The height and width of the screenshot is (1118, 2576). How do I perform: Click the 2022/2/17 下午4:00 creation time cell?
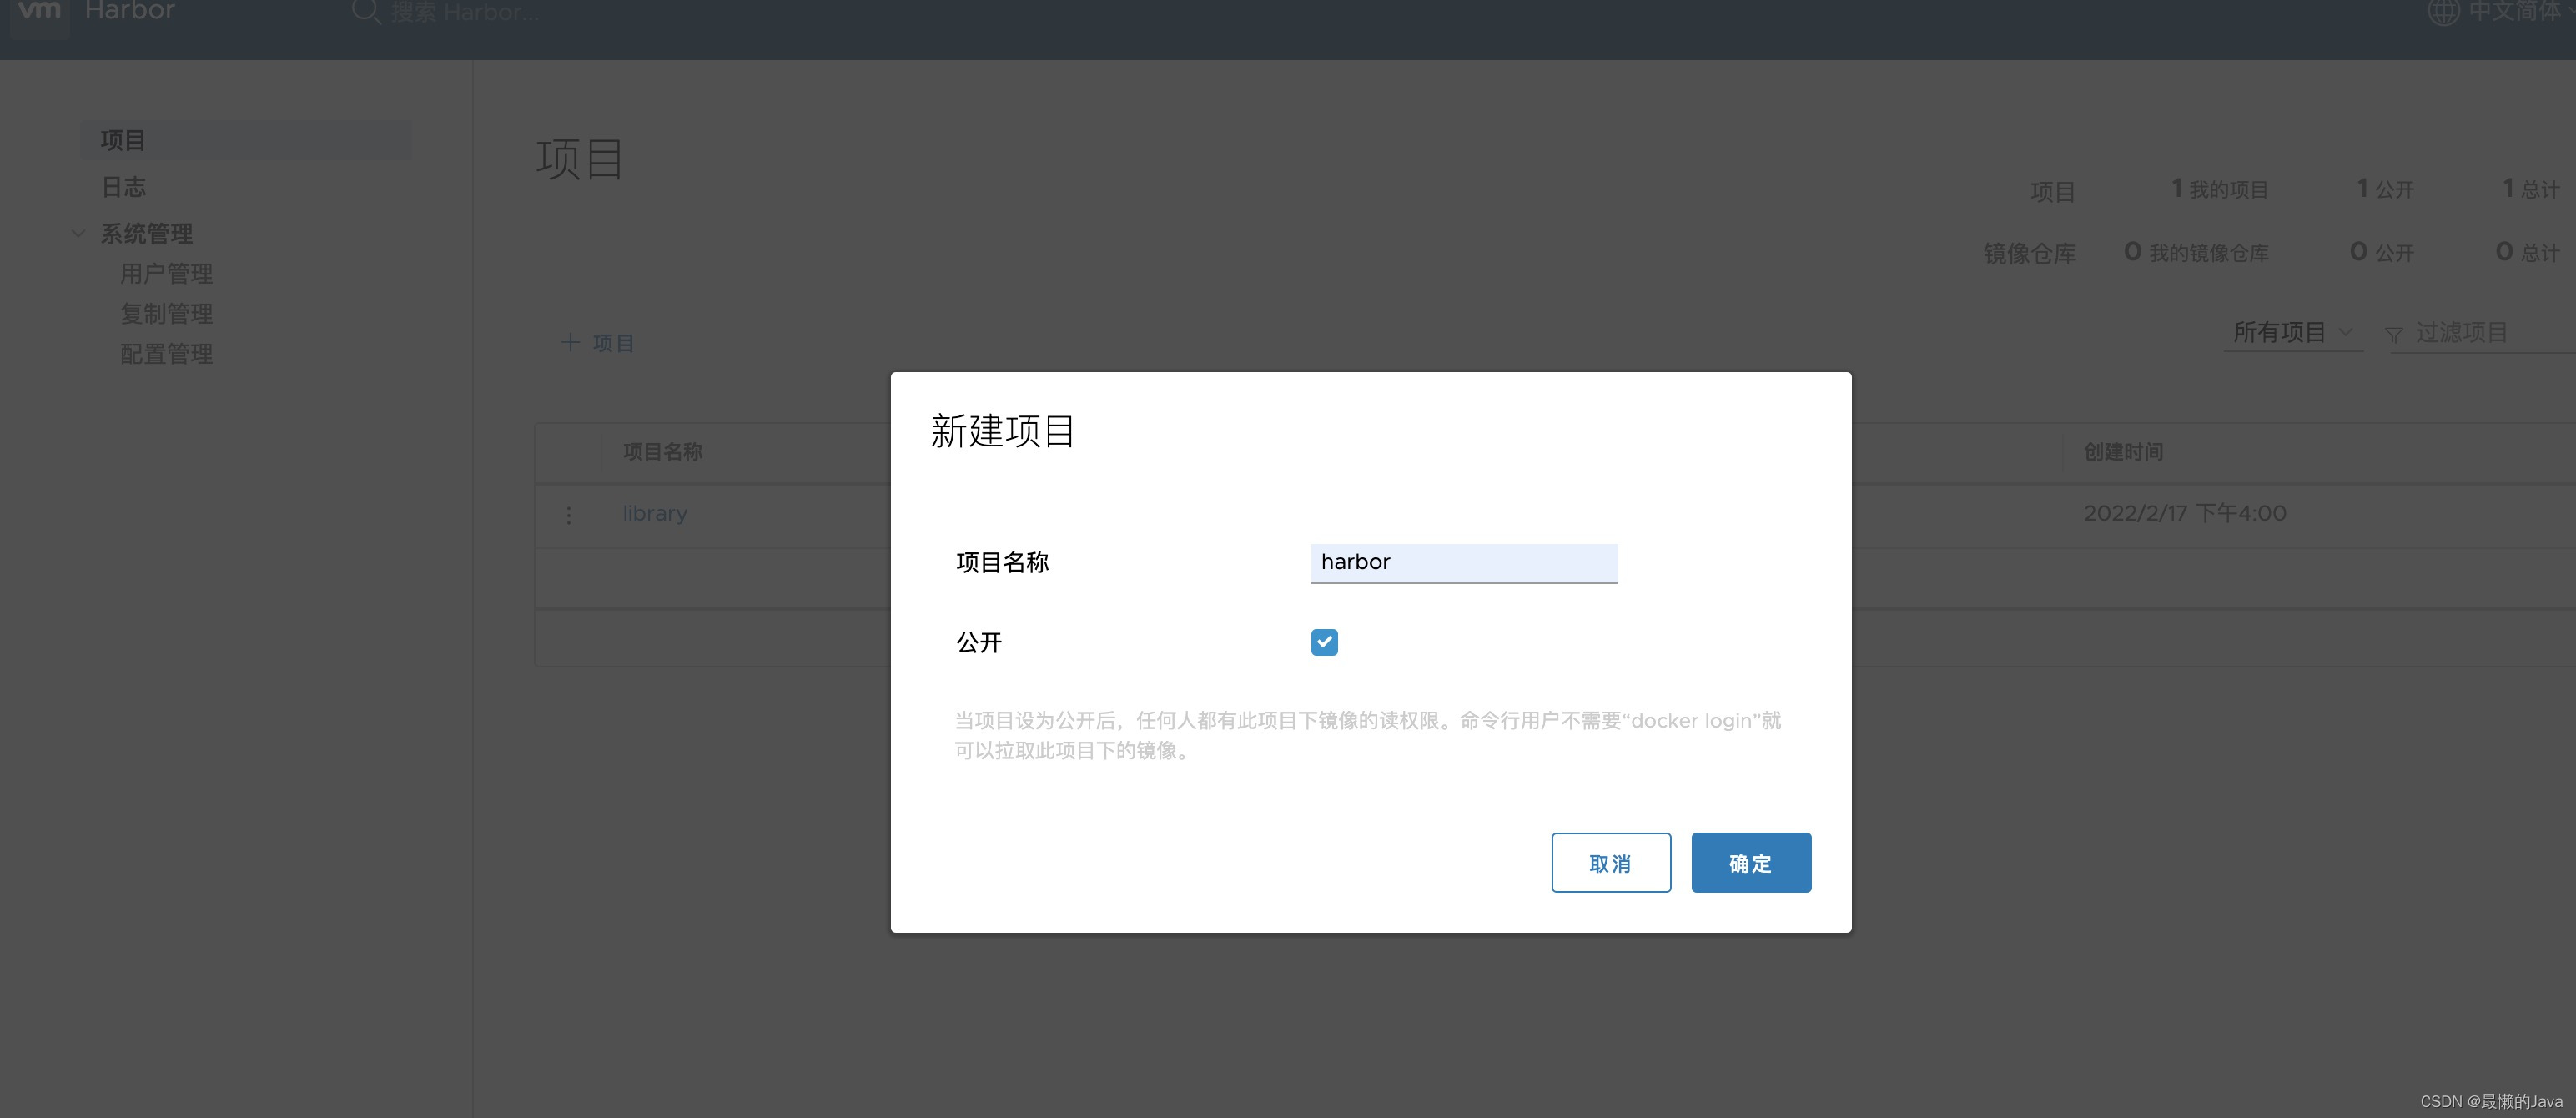point(2185,513)
